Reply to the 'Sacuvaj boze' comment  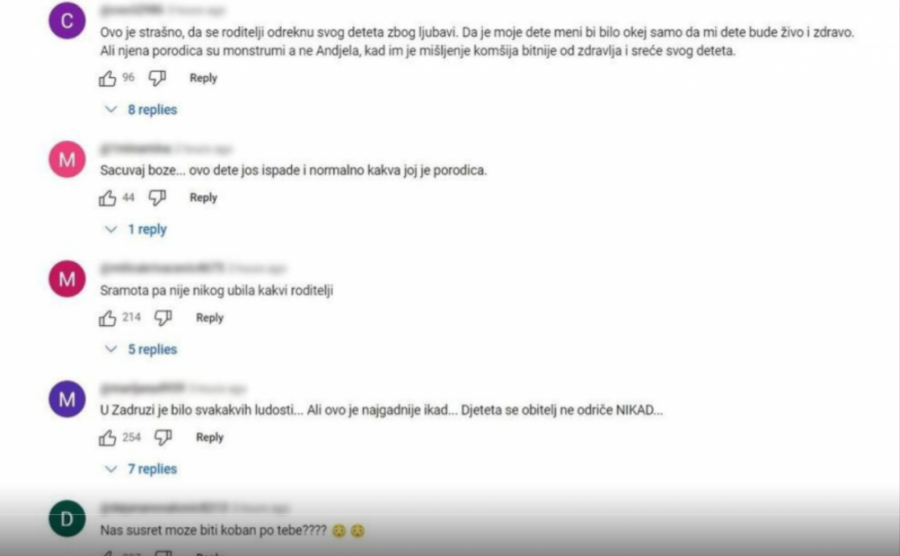point(203,198)
